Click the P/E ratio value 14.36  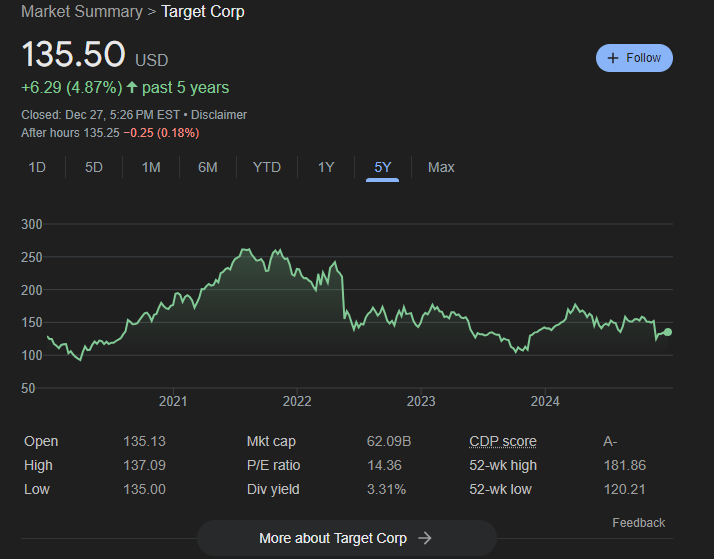click(384, 465)
